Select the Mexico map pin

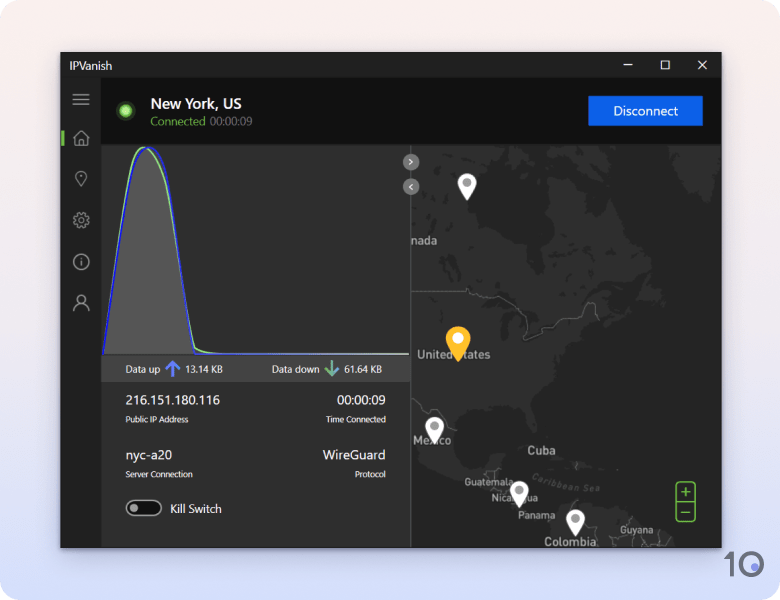click(435, 430)
